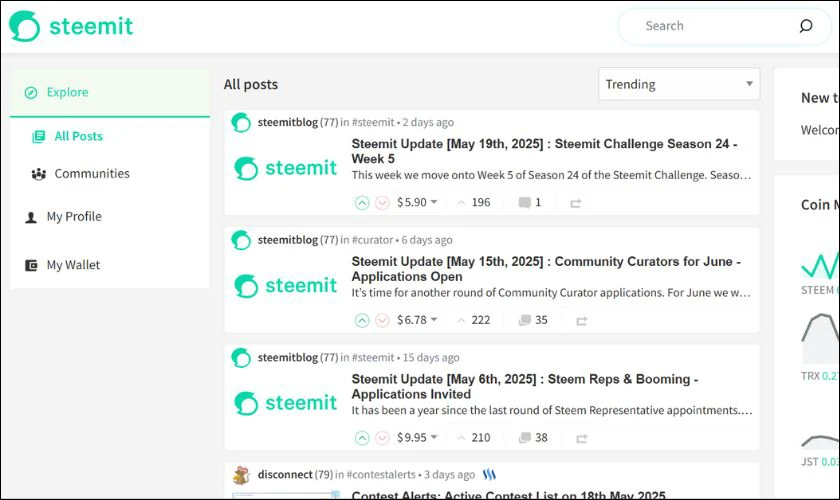Click the 'It's time for another round' summary
The image size is (840, 500).
pyautogui.click(x=551, y=293)
